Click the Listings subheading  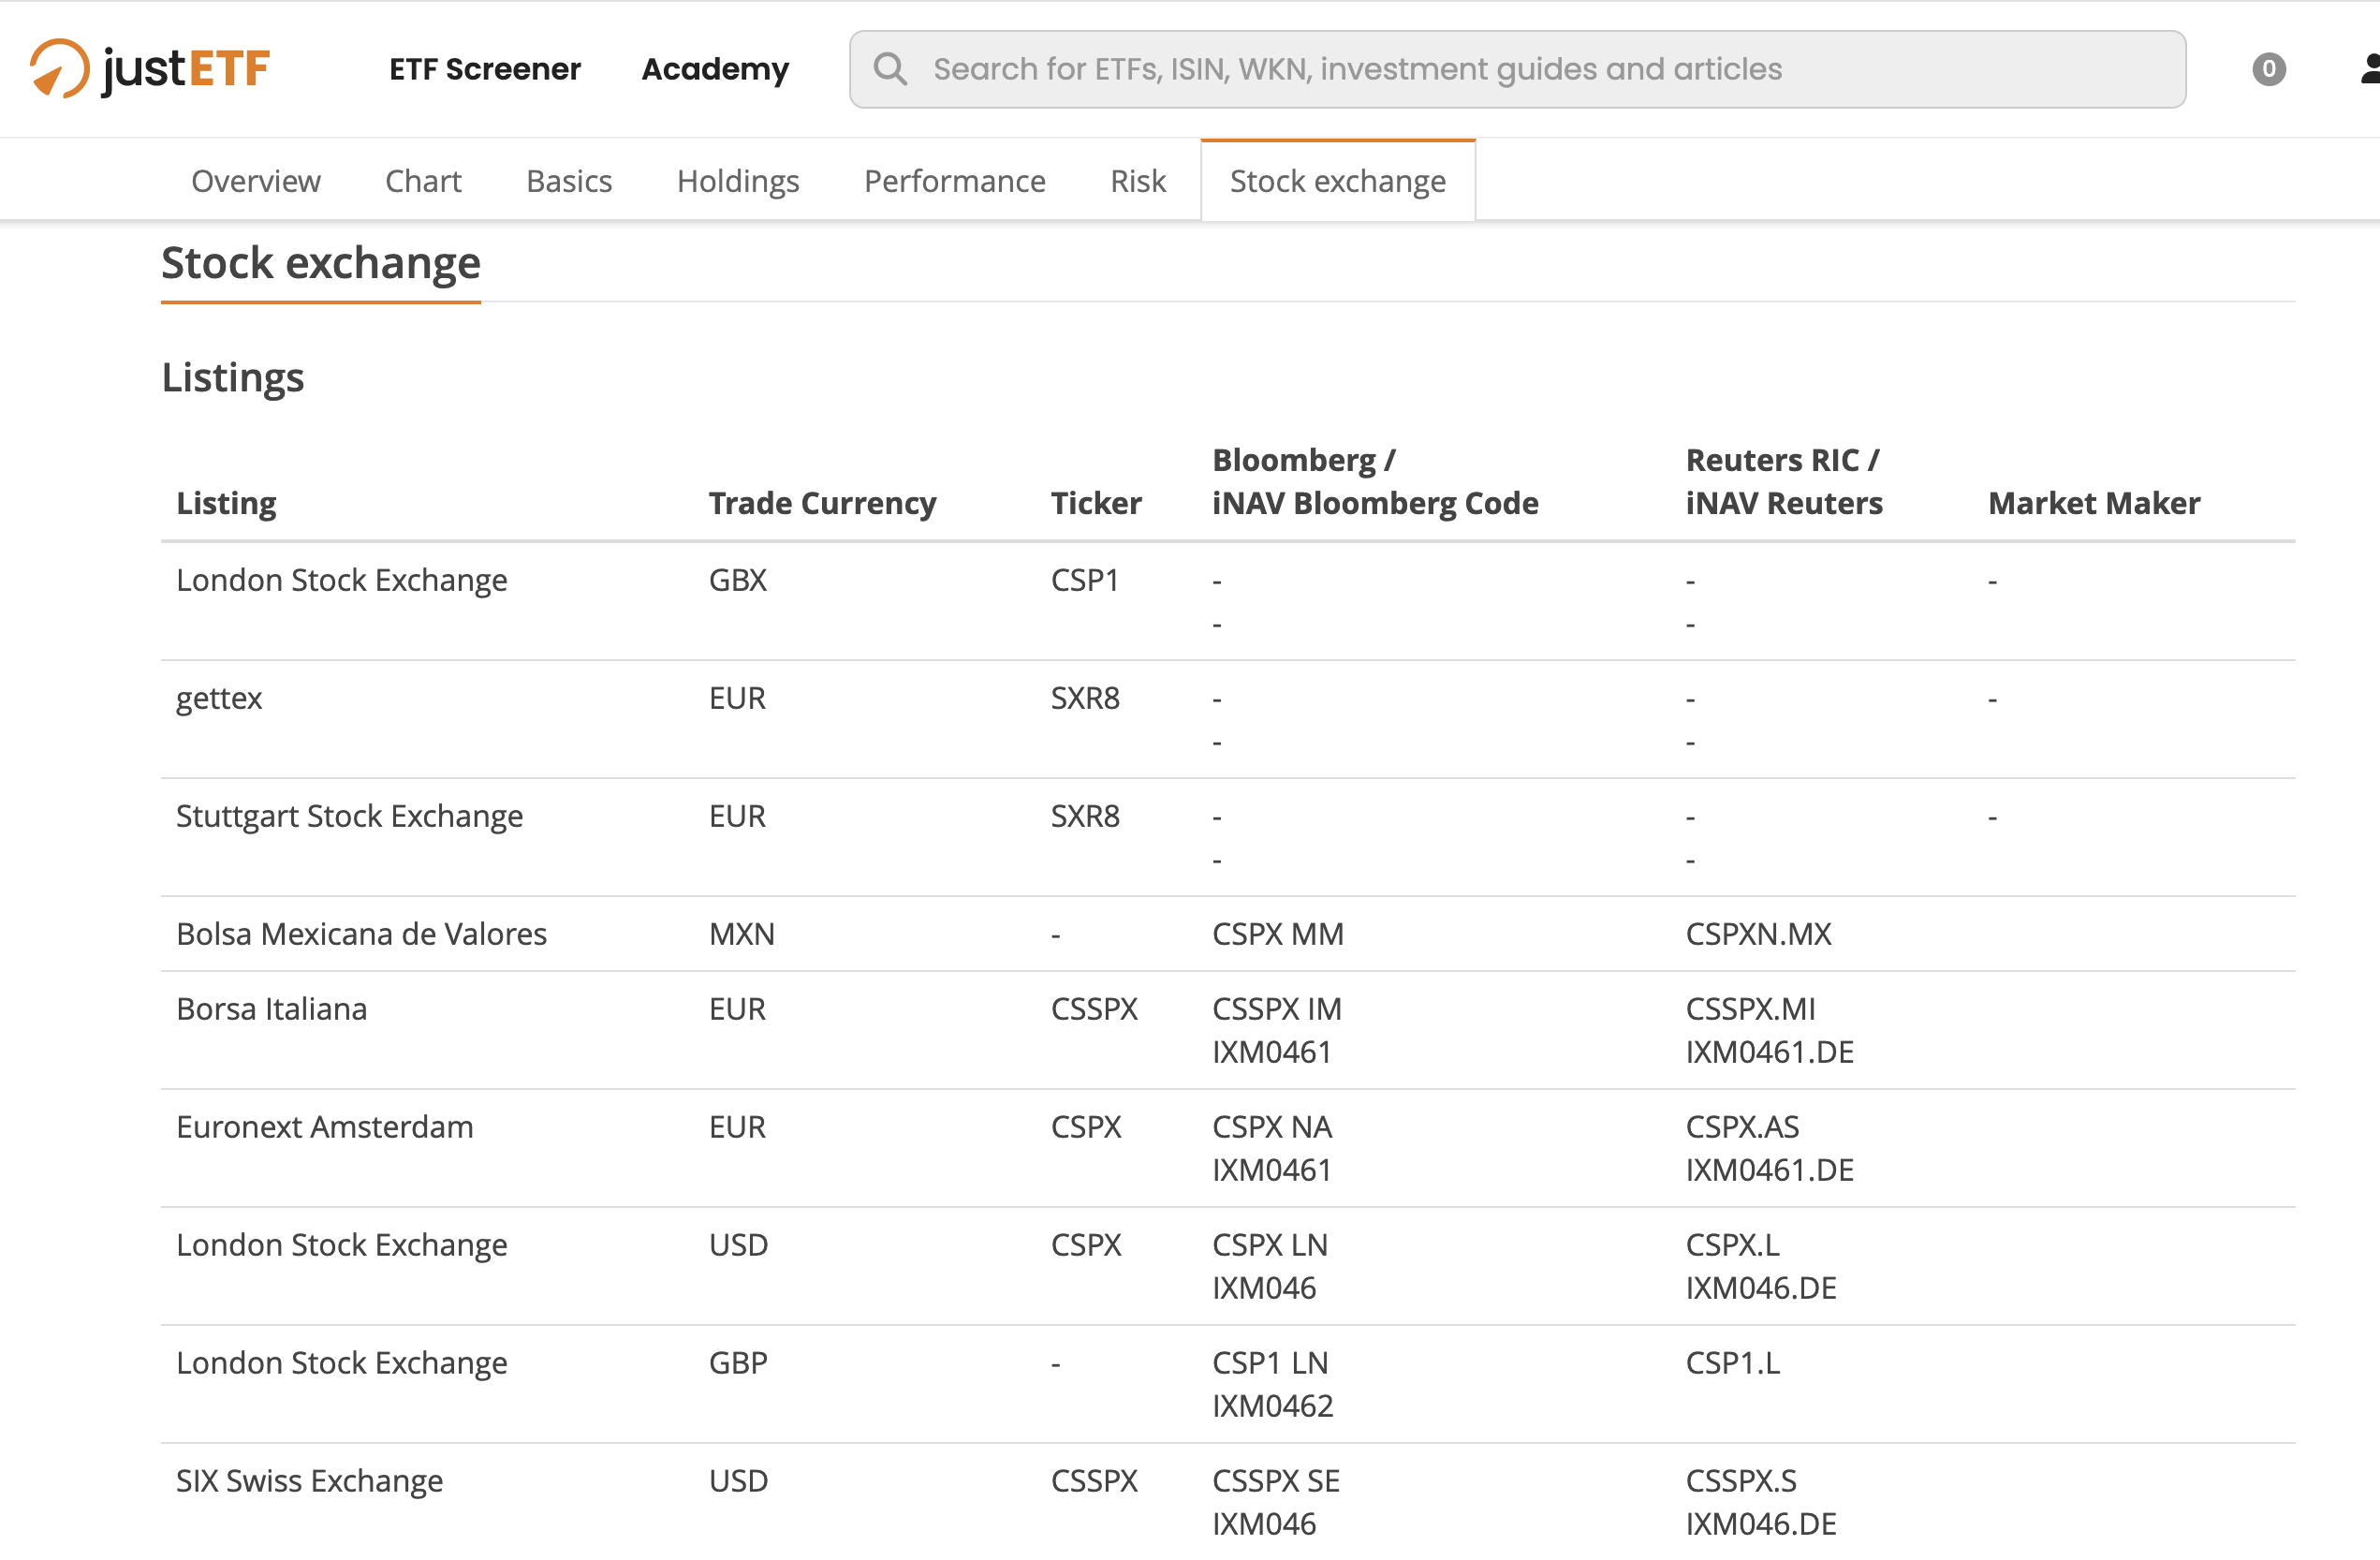233,378
